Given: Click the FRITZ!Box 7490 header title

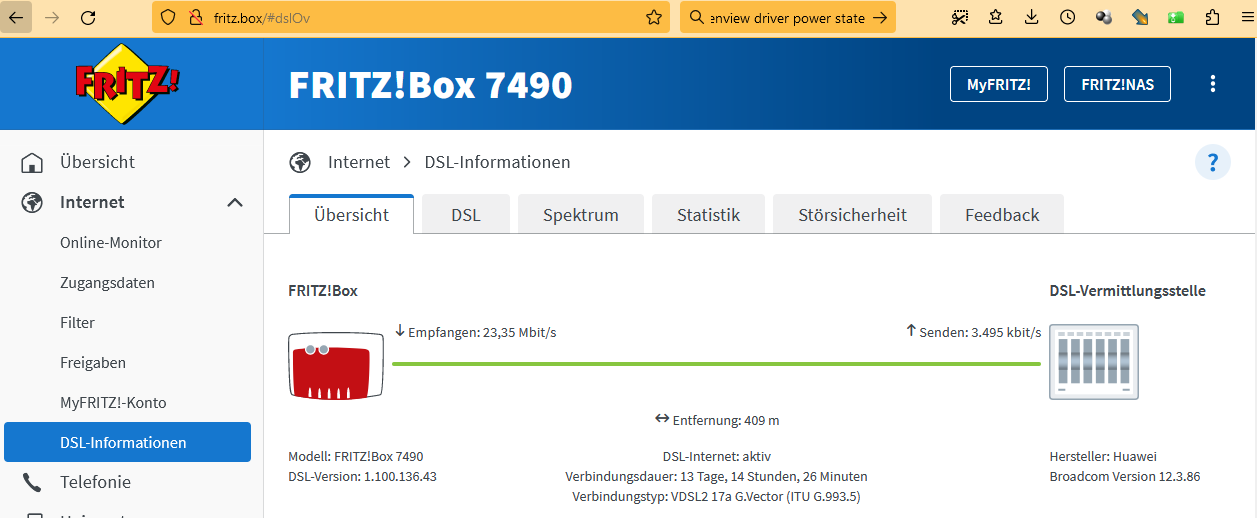Looking at the screenshot, I should [431, 85].
